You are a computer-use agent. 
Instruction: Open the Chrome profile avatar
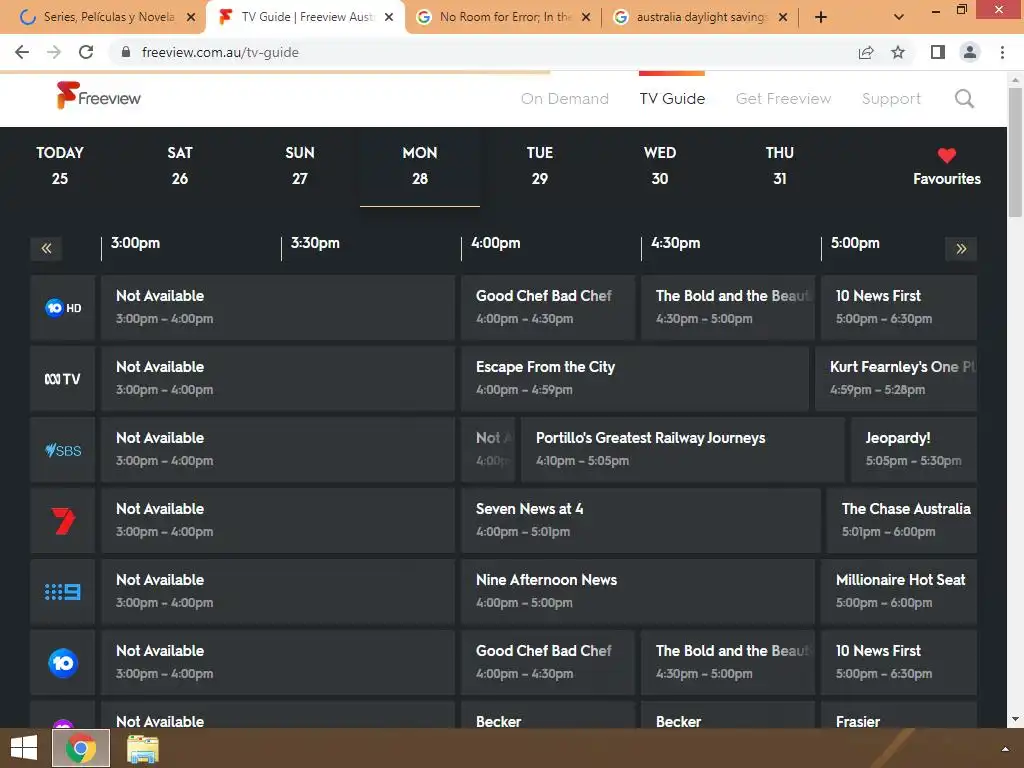click(970, 52)
